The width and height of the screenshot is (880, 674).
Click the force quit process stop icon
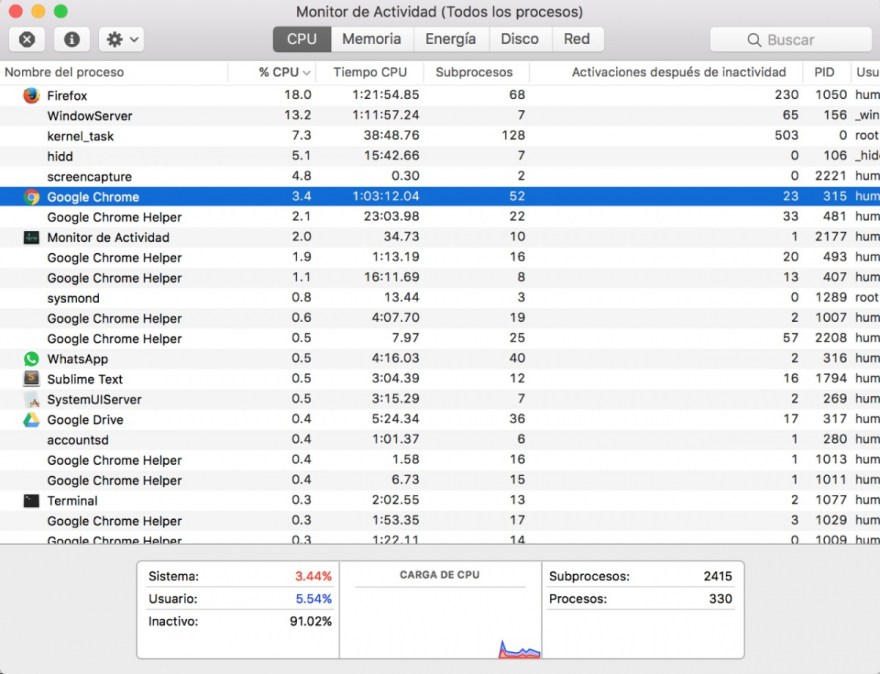28,39
